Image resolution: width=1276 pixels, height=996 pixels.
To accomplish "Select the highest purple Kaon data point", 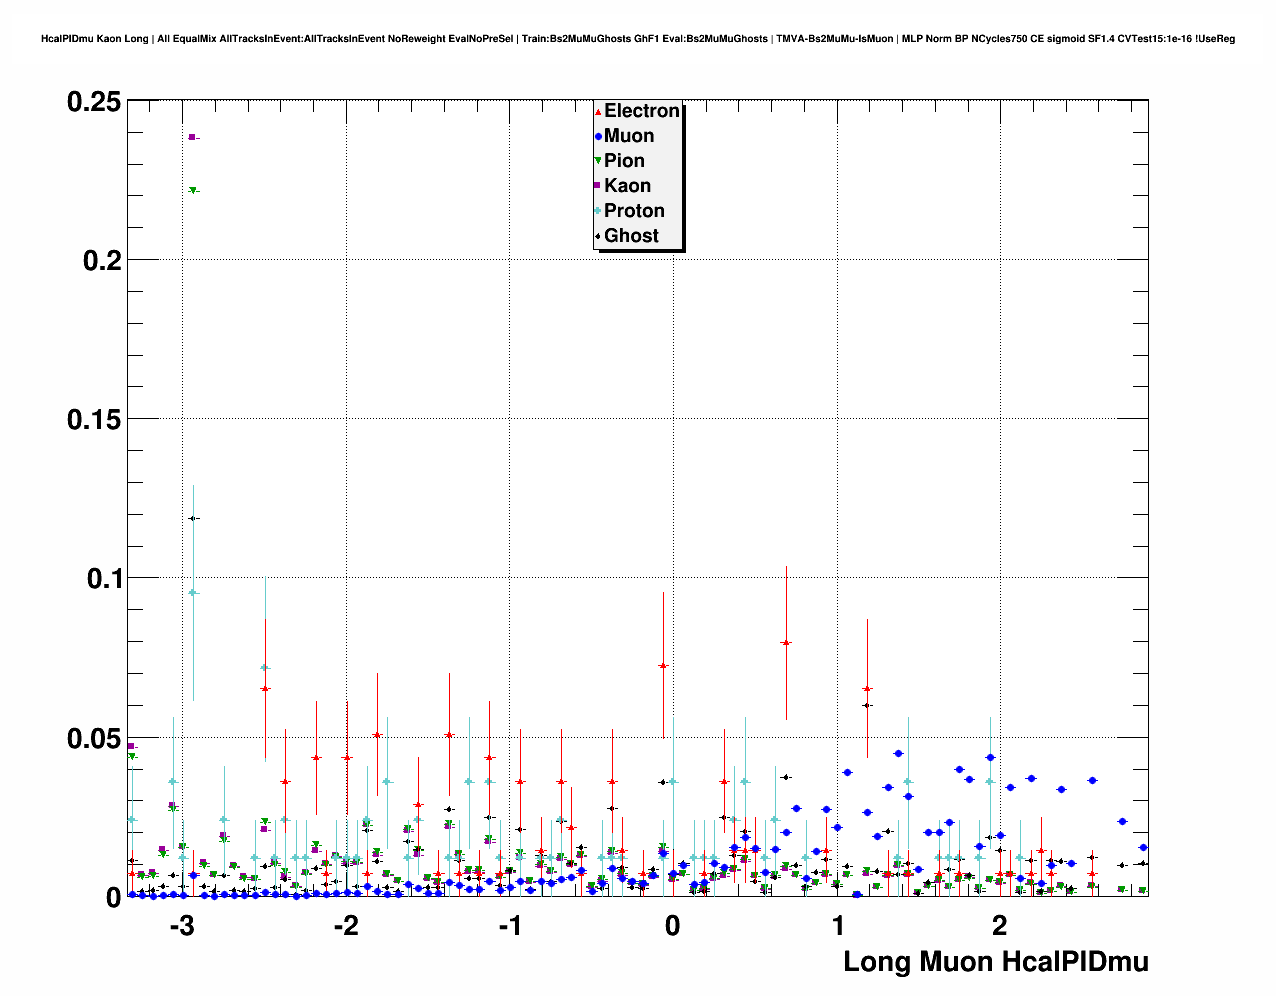I will 192,137.
